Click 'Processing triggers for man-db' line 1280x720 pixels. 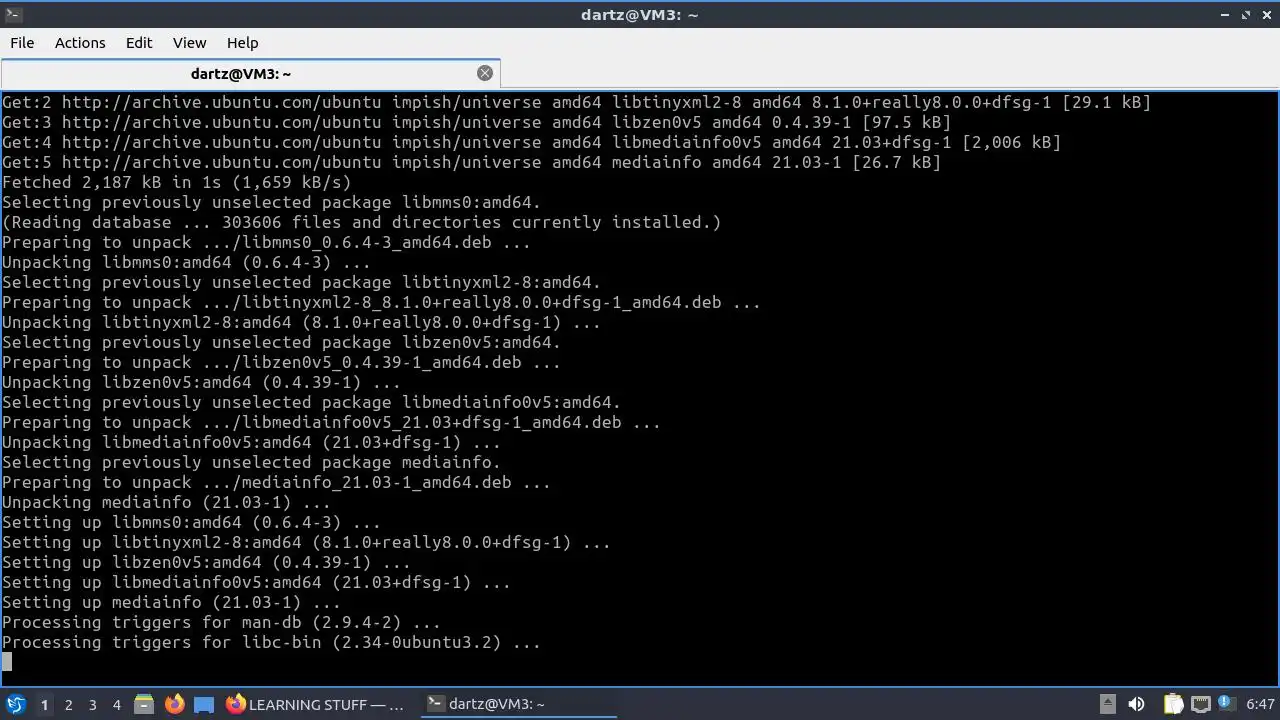tap(221, 622)
